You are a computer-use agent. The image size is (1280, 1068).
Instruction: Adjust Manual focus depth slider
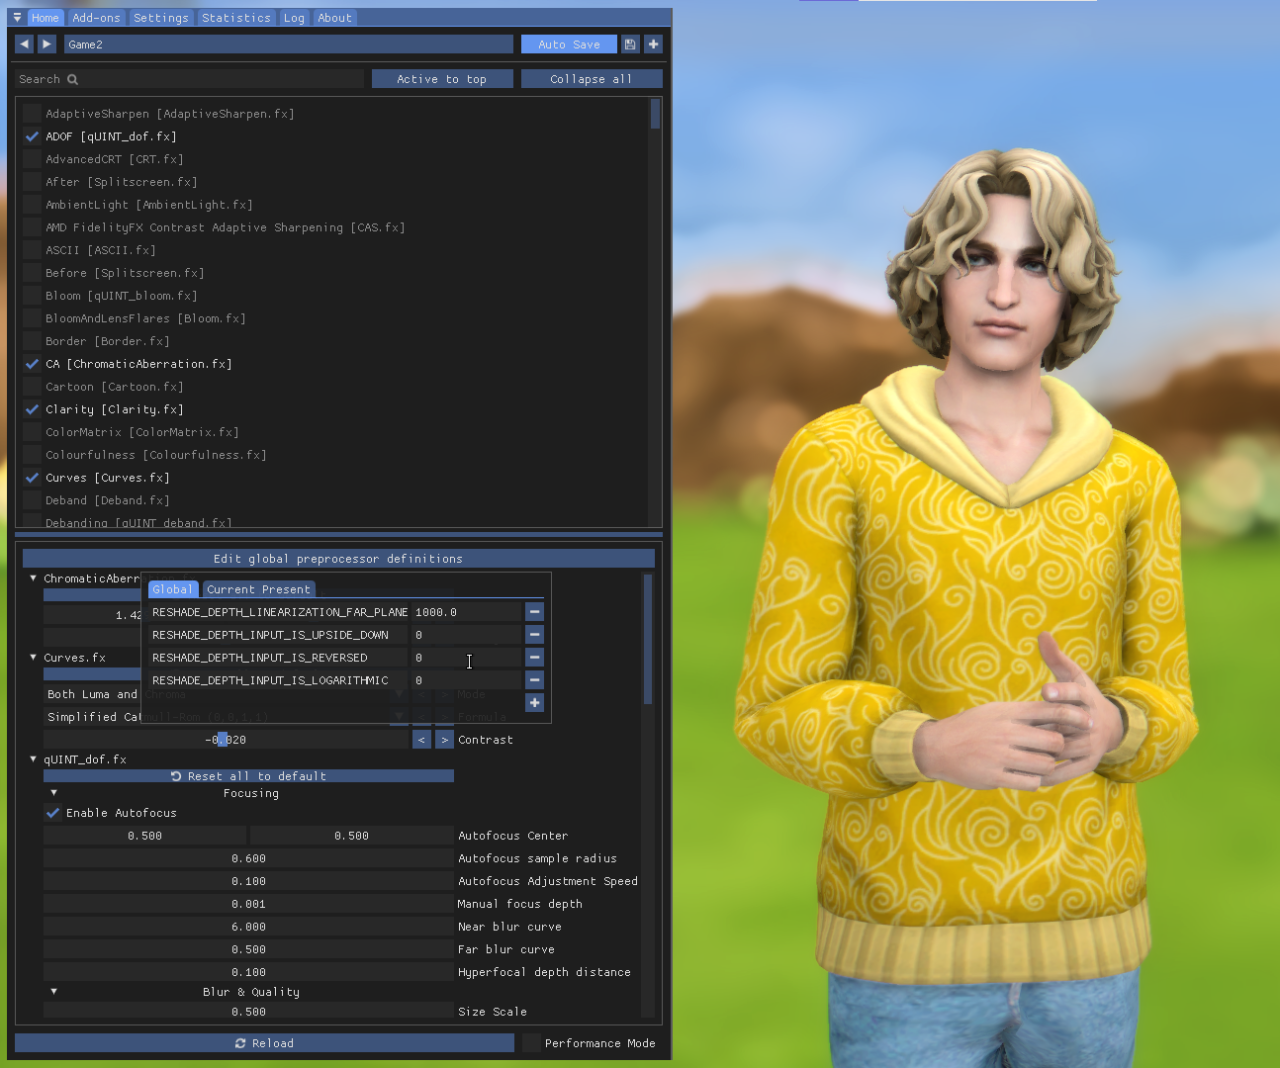tap(248, 903)
